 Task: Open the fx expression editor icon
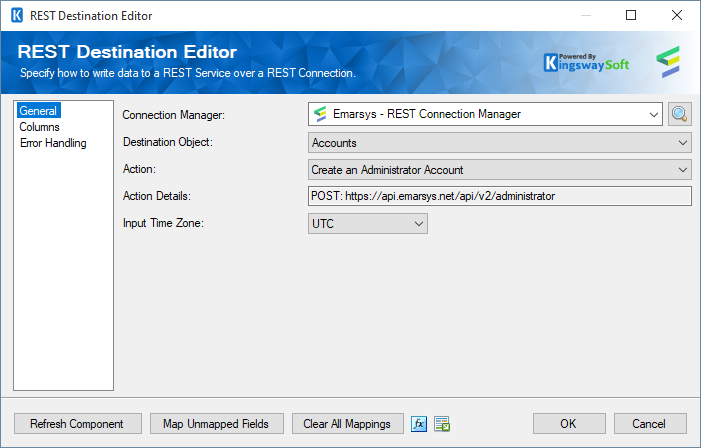(419, 424)
